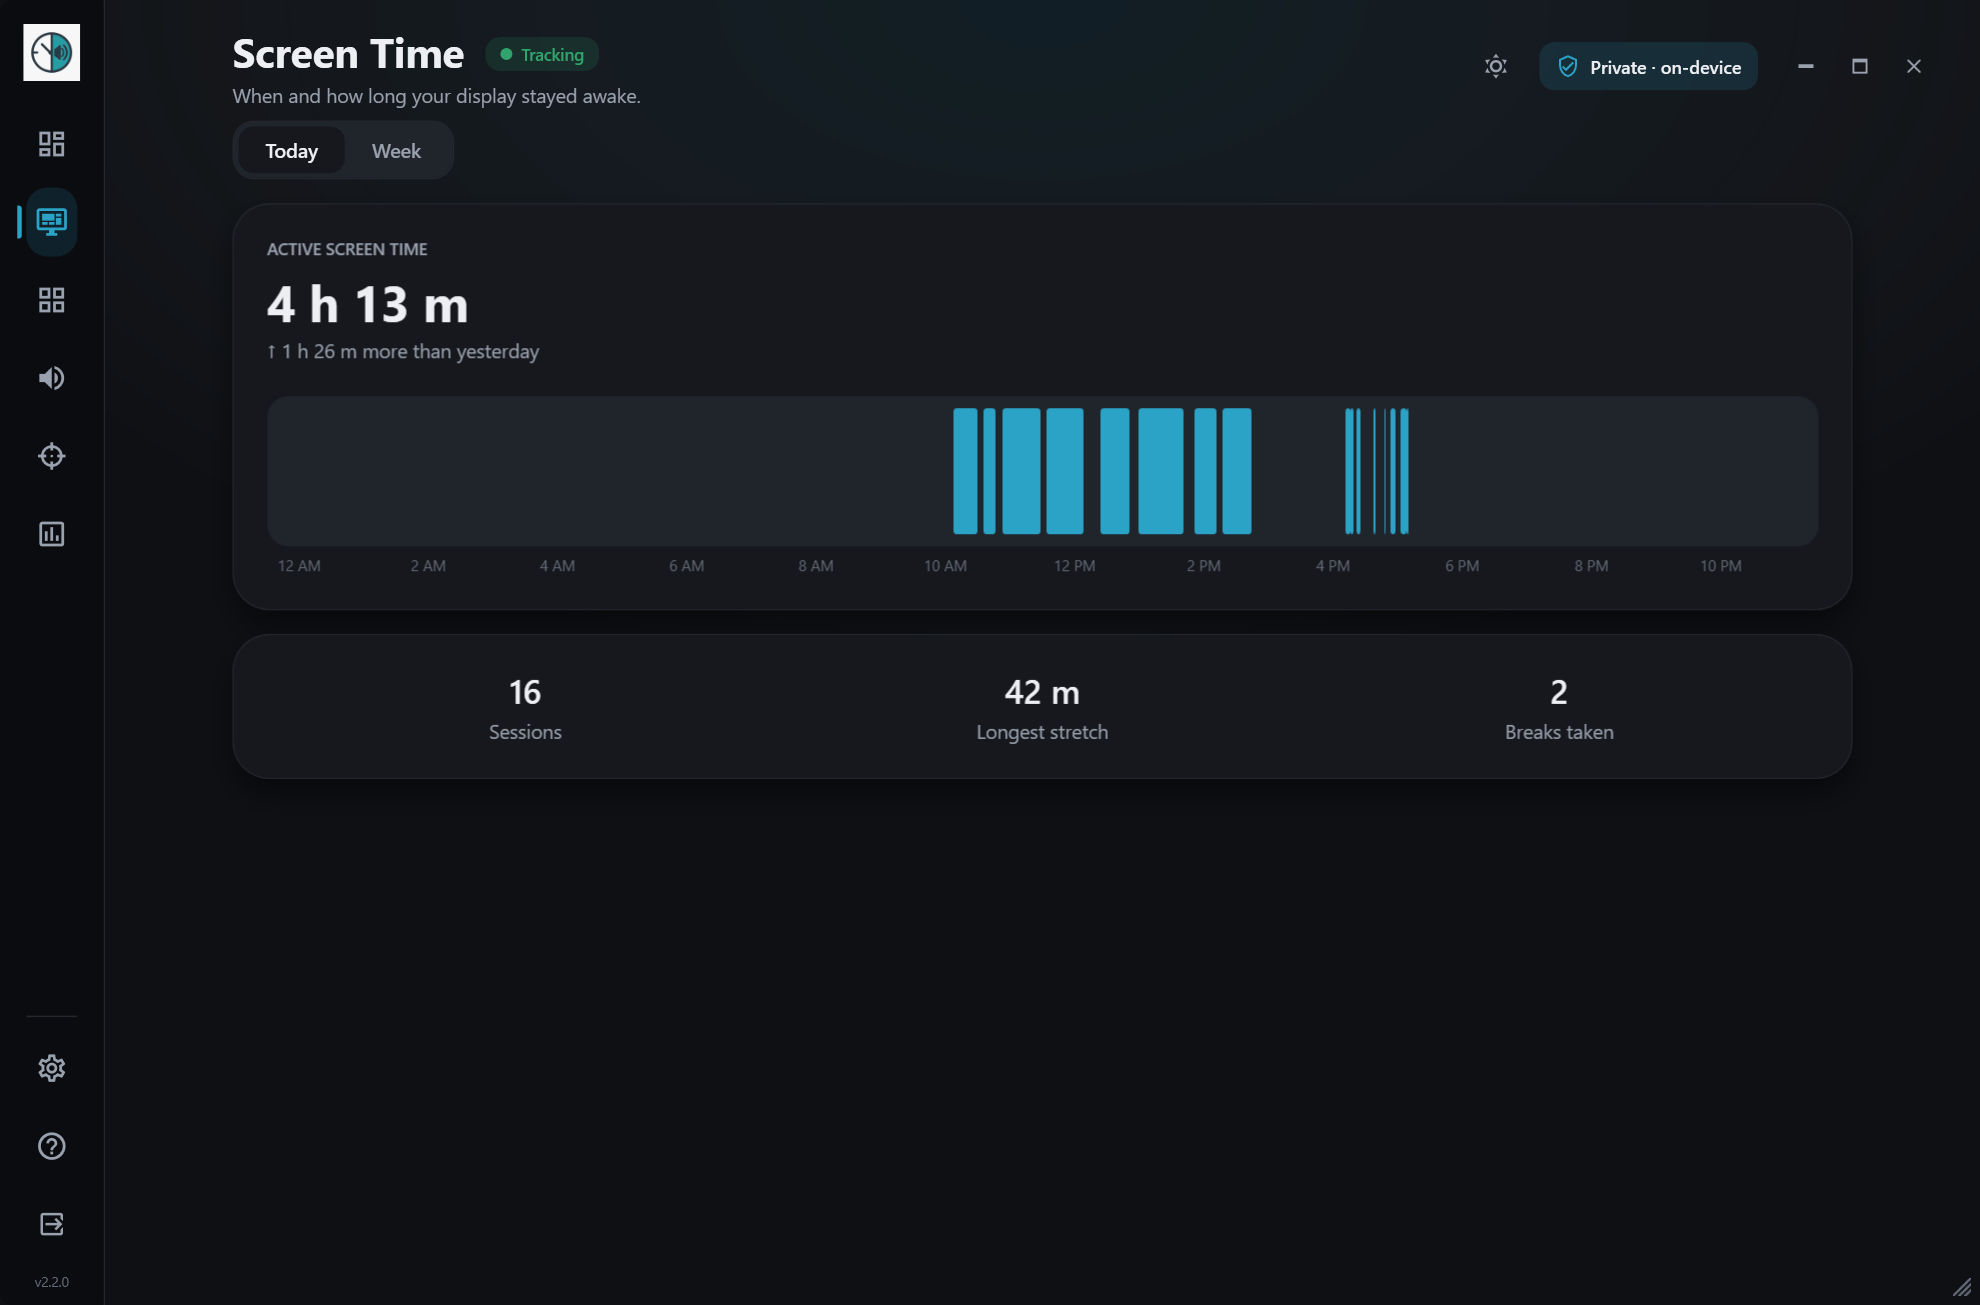Click the app logo icon
The width and height of the screenshot is (1980, 1305).
coord(52,52)
